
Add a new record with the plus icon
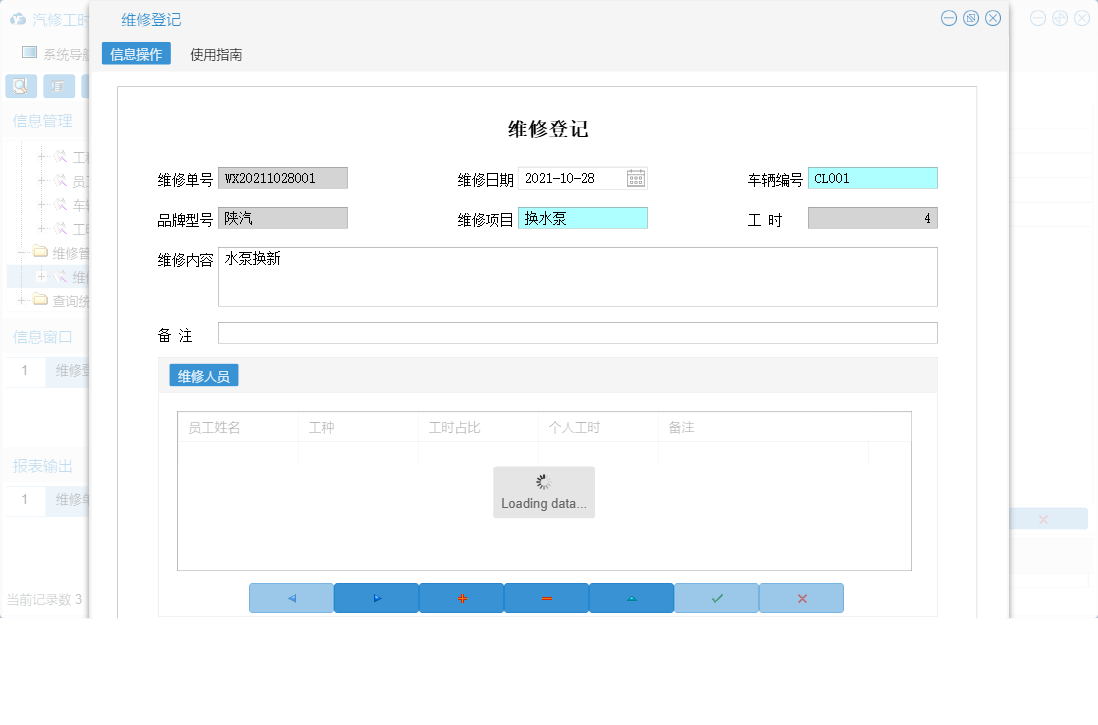(461, 597)
